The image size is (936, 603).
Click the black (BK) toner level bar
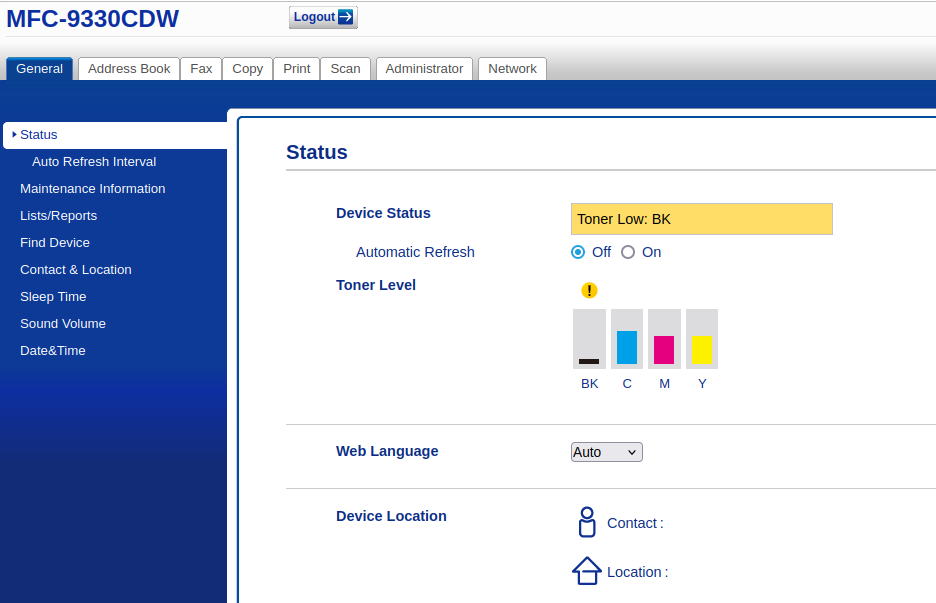tap(589, 339)
